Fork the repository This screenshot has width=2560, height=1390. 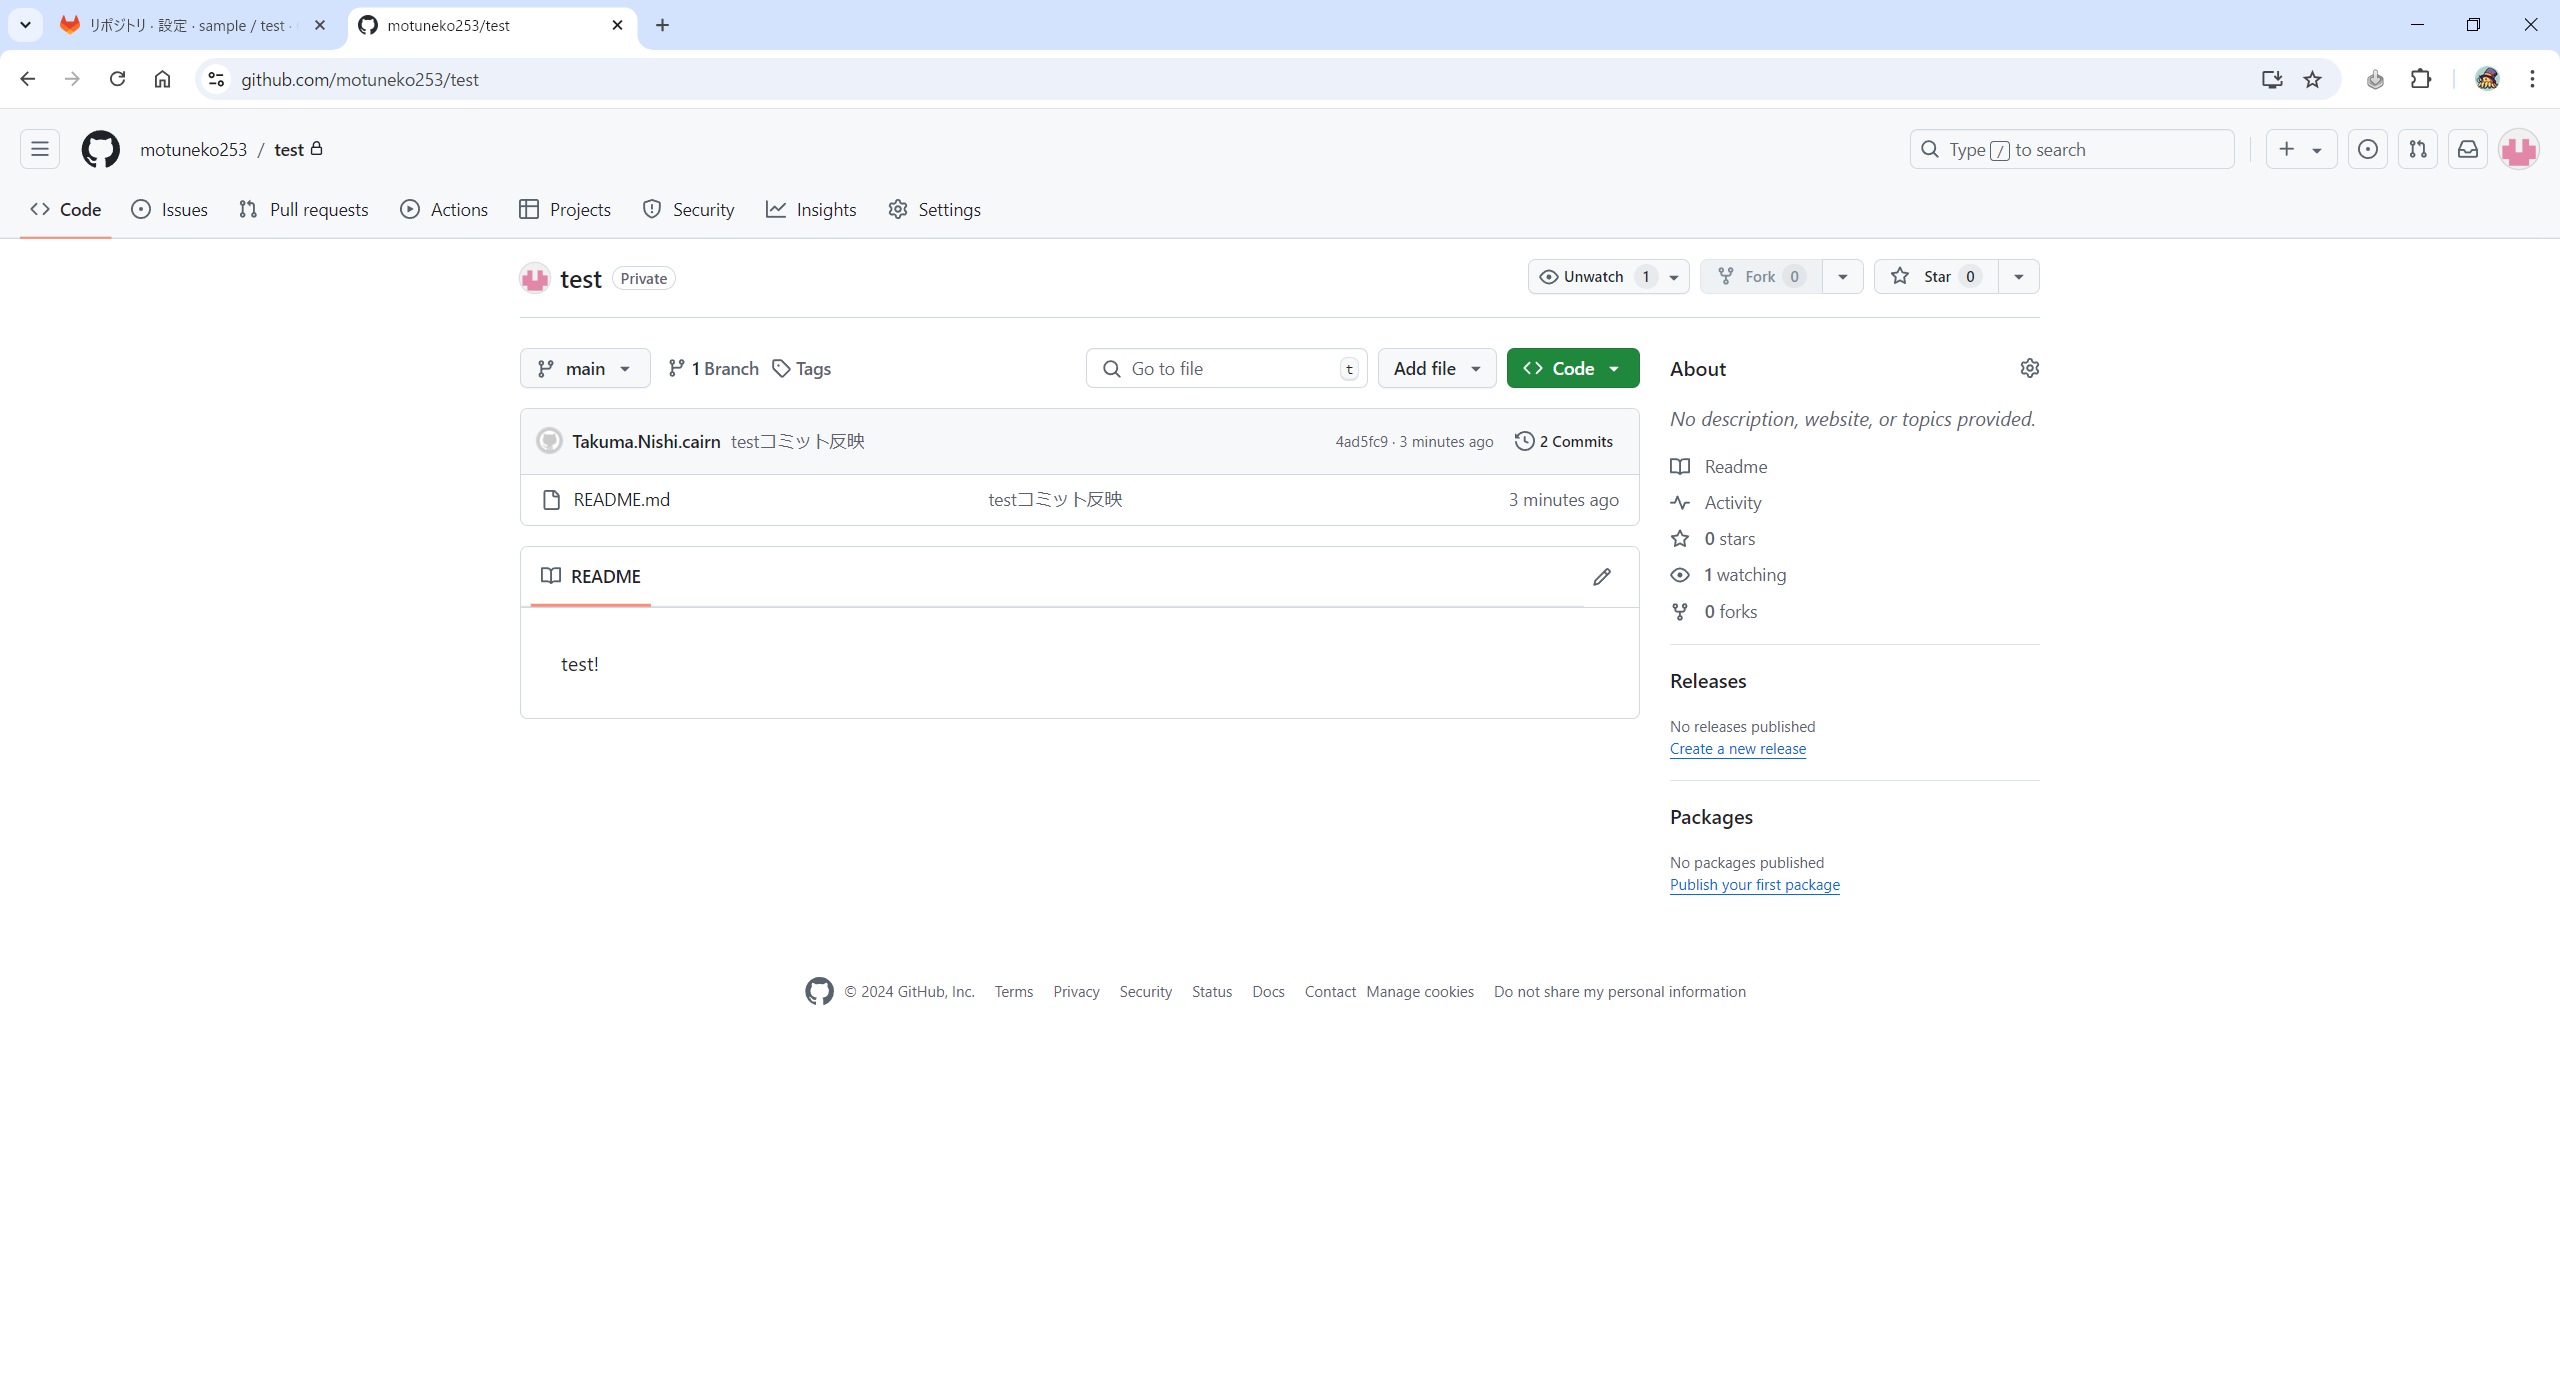[x=1758, y=276]
